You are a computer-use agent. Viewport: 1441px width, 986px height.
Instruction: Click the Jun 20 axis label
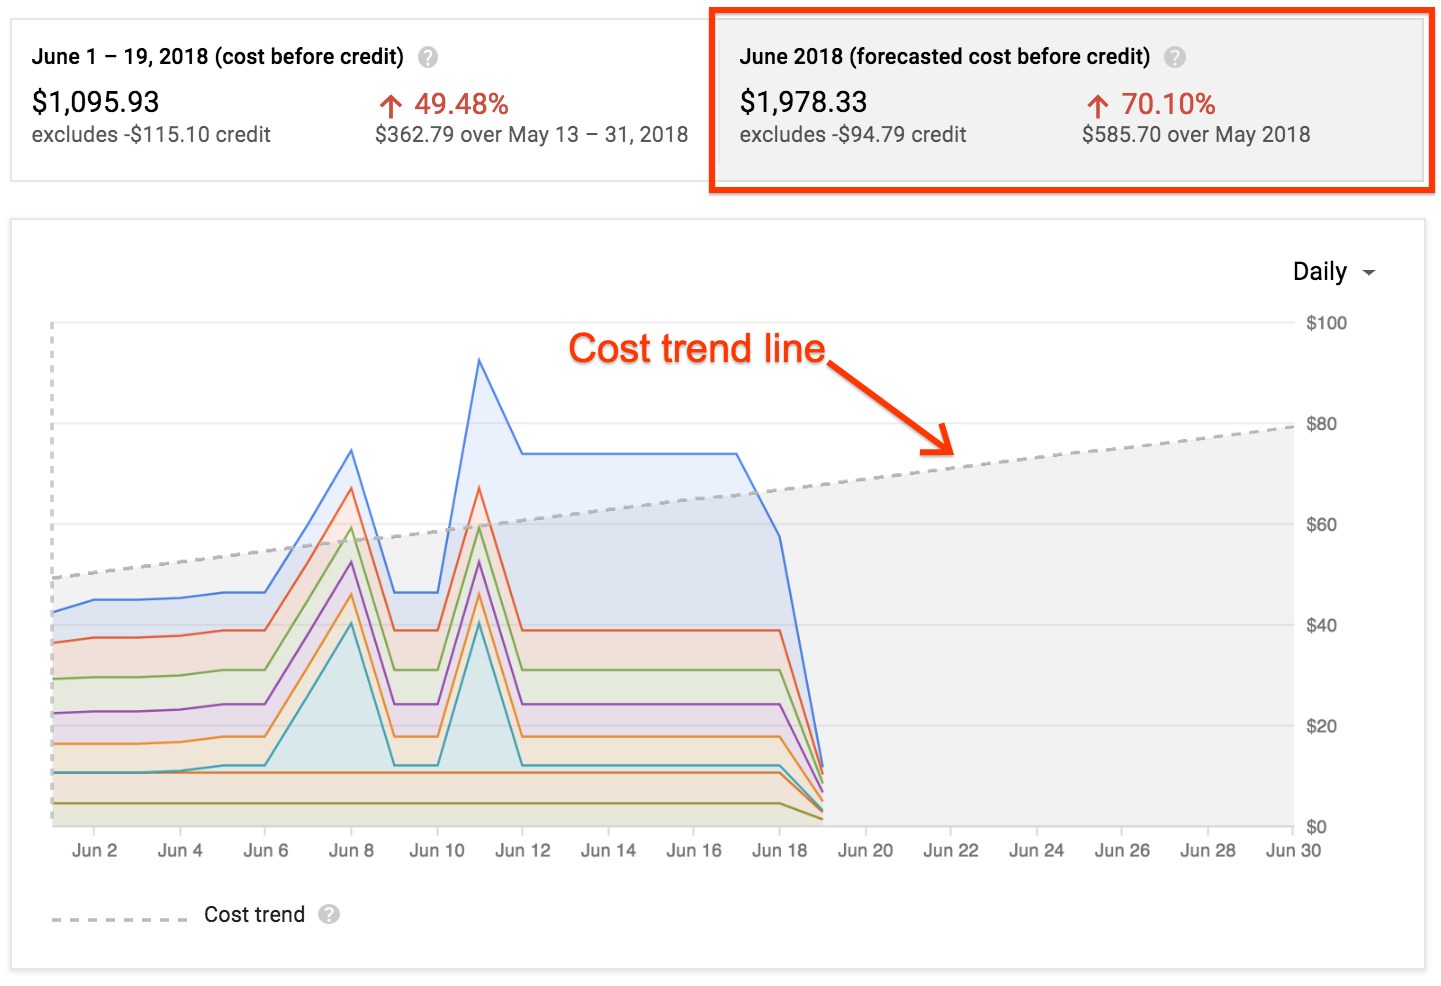point(865,849)
